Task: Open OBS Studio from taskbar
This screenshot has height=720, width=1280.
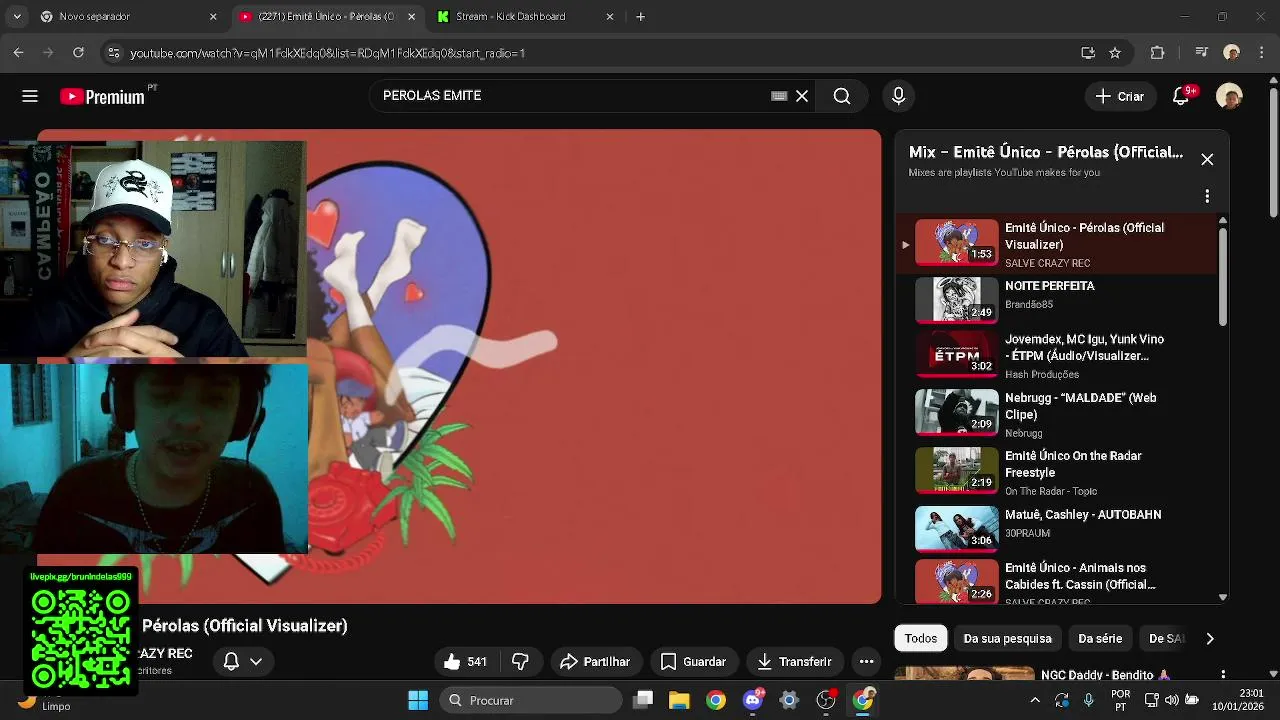Action: [x=826, y=700]
